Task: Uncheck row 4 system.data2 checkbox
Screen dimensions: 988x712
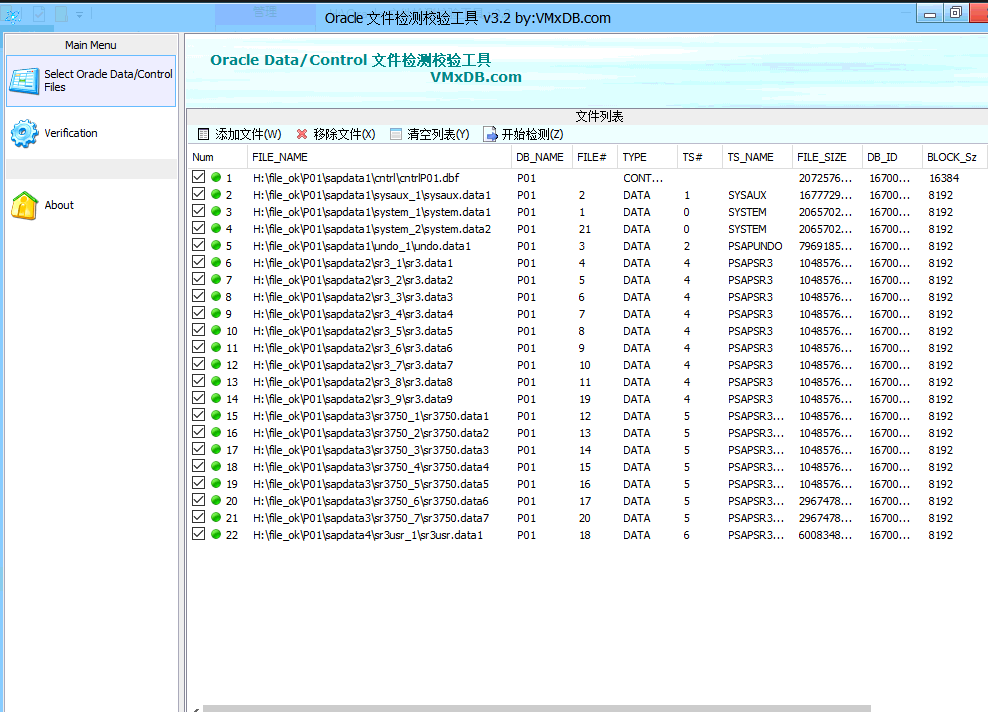Action: 198,227
